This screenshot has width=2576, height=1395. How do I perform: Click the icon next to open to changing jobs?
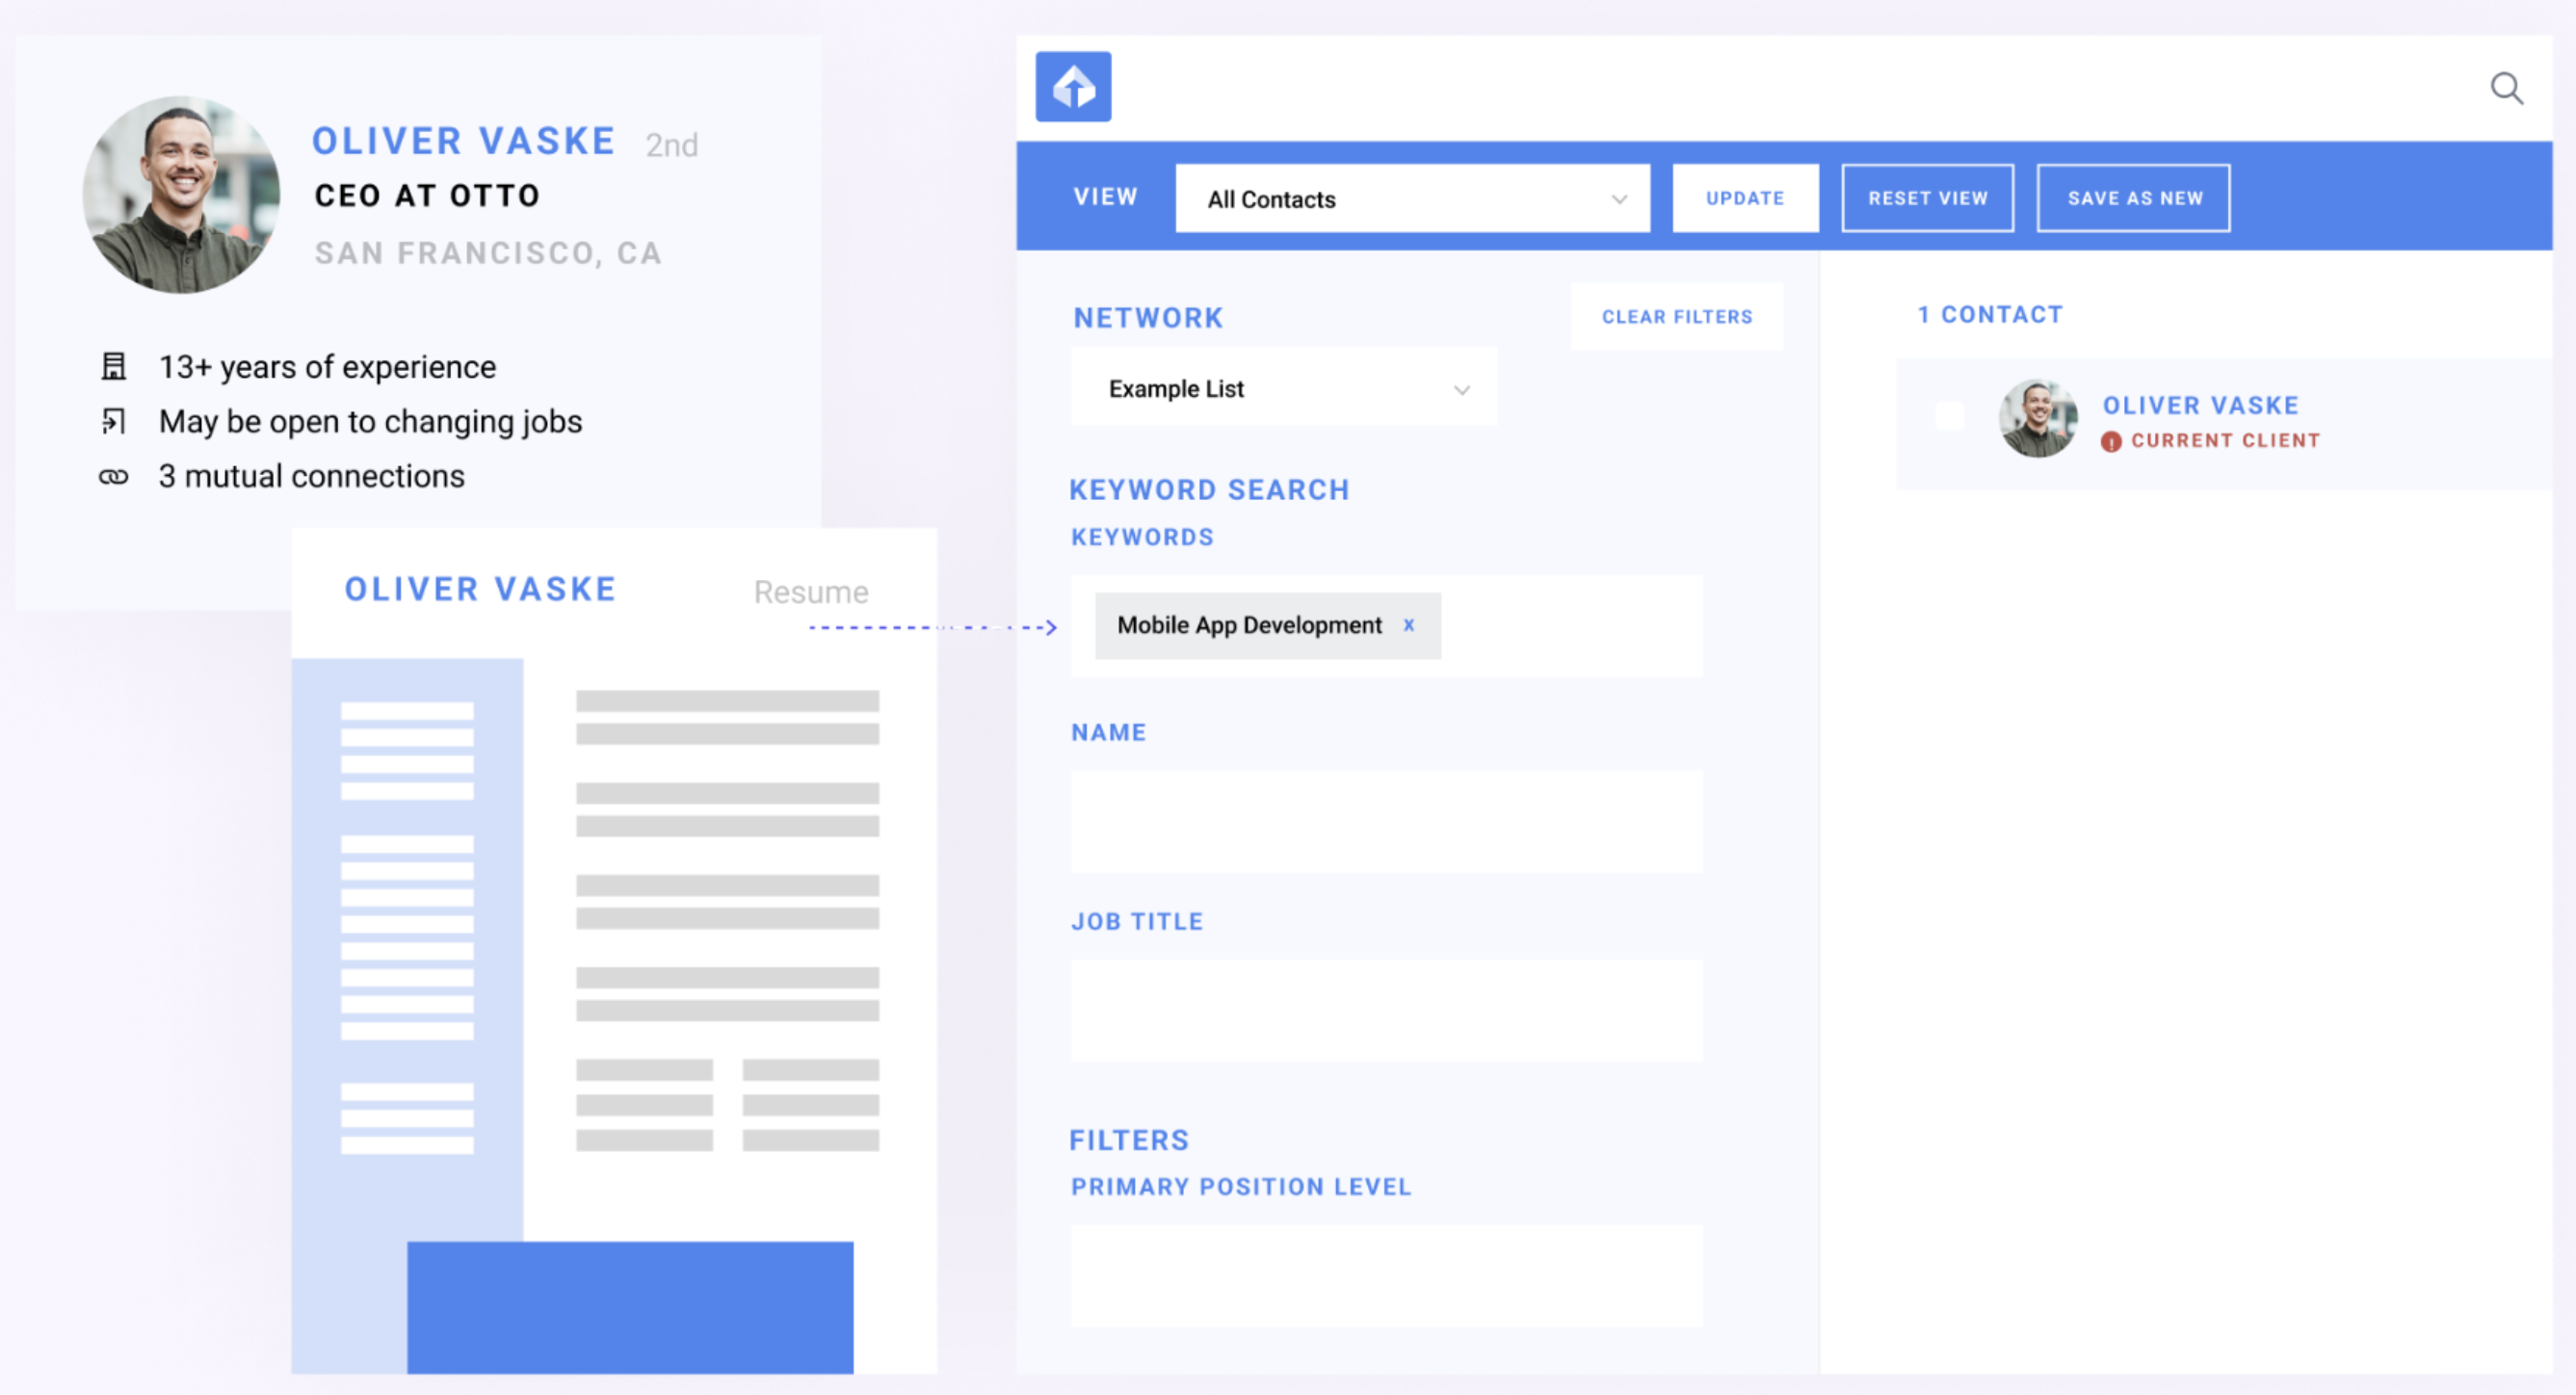tap(114, 421)
